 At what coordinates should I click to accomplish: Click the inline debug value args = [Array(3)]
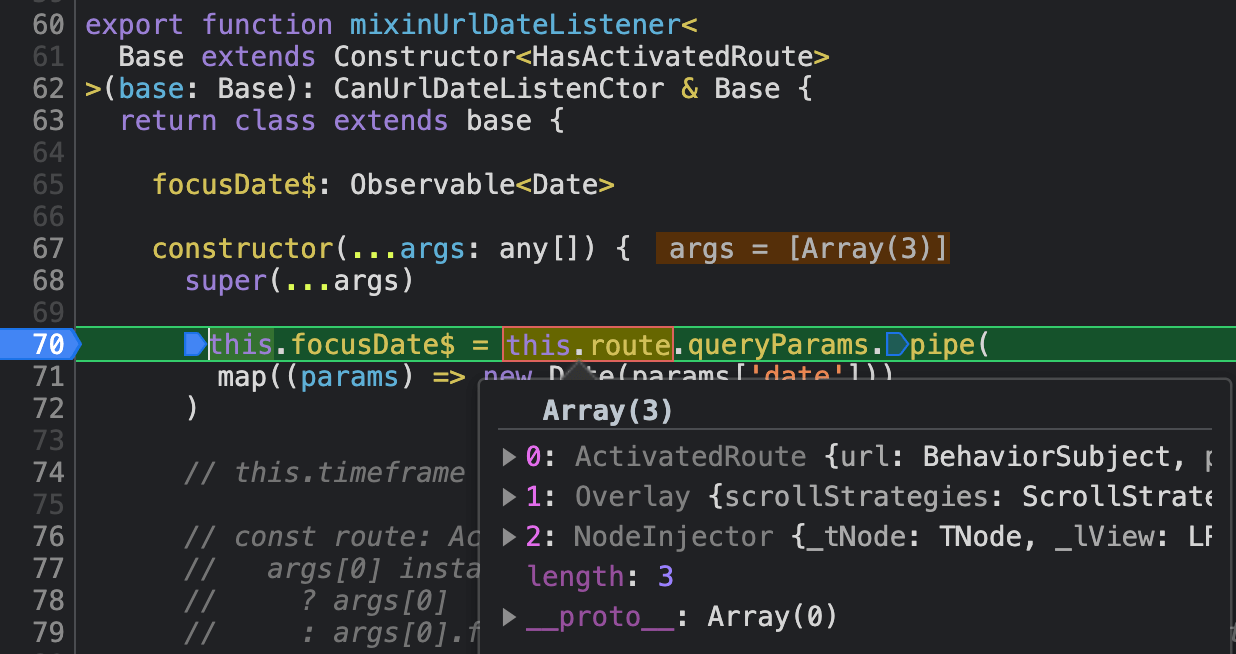(x=801, y=248)
